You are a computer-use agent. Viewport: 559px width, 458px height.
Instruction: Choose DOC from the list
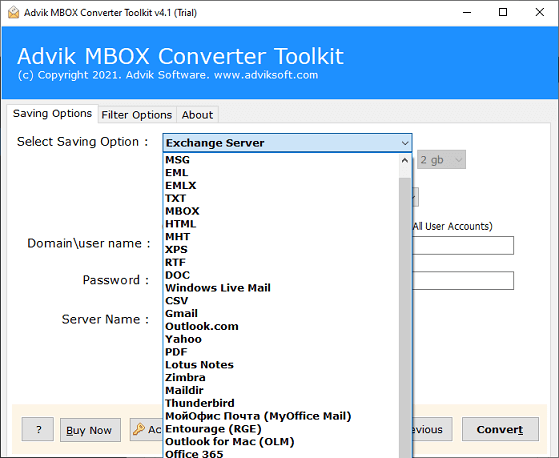tap(282, 275)
